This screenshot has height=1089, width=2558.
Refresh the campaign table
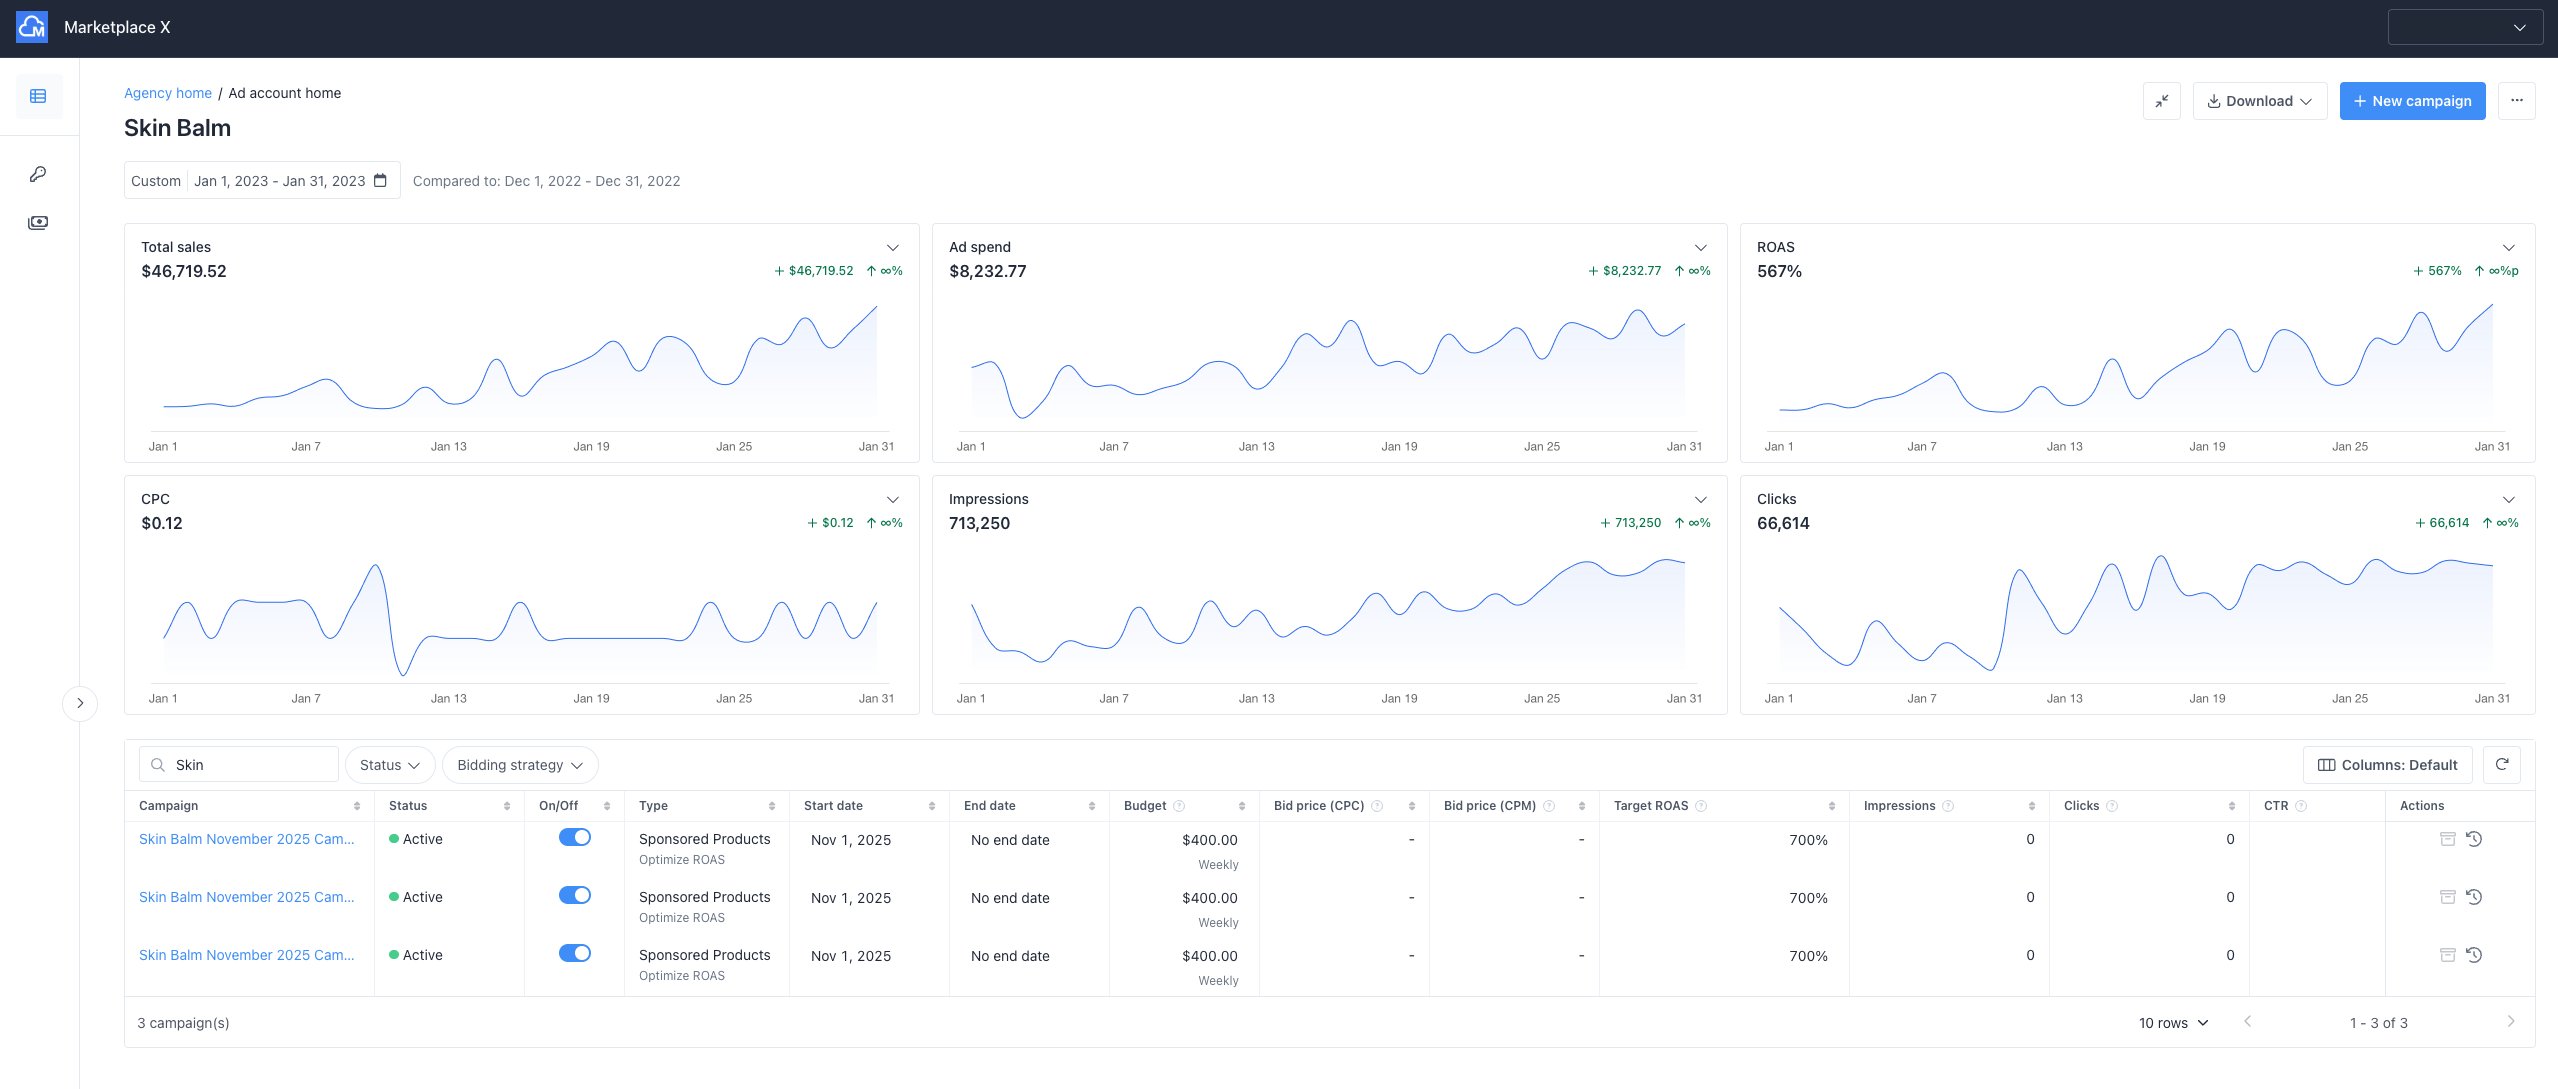tap(2503, 764)
